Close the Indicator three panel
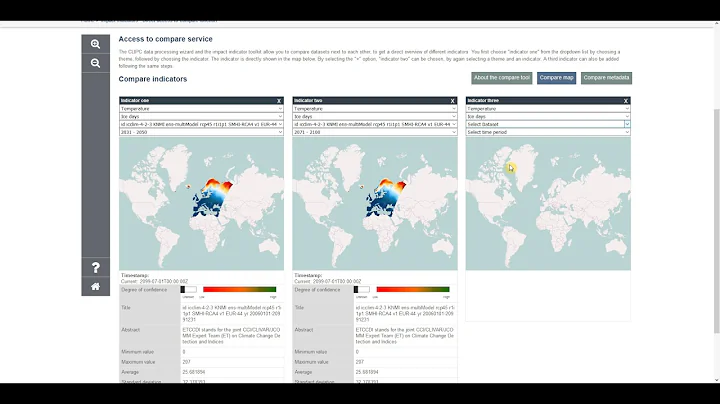Viewport: 720px width, 404px height. coord(626,101)
